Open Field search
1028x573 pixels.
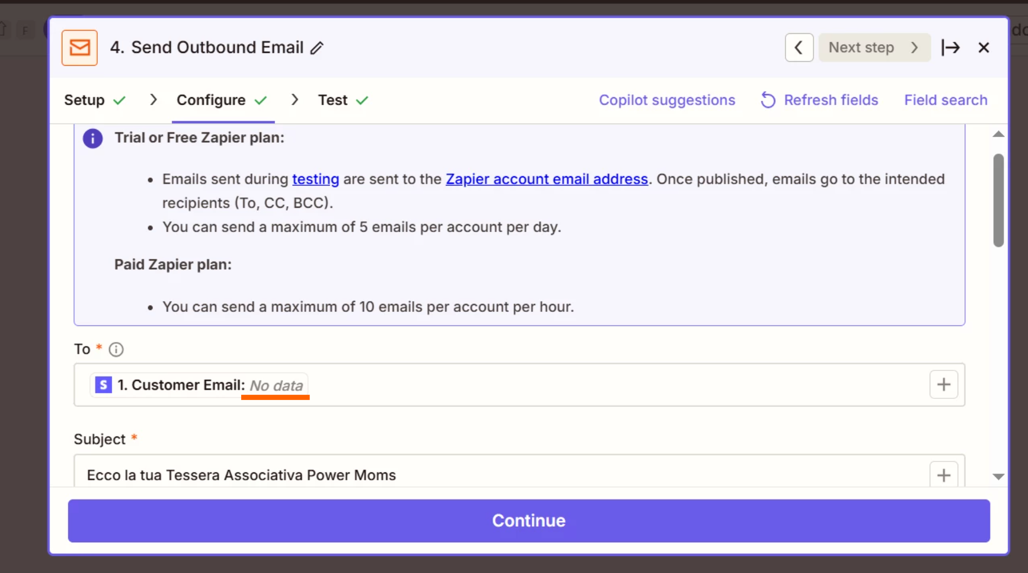click(945, 100)
